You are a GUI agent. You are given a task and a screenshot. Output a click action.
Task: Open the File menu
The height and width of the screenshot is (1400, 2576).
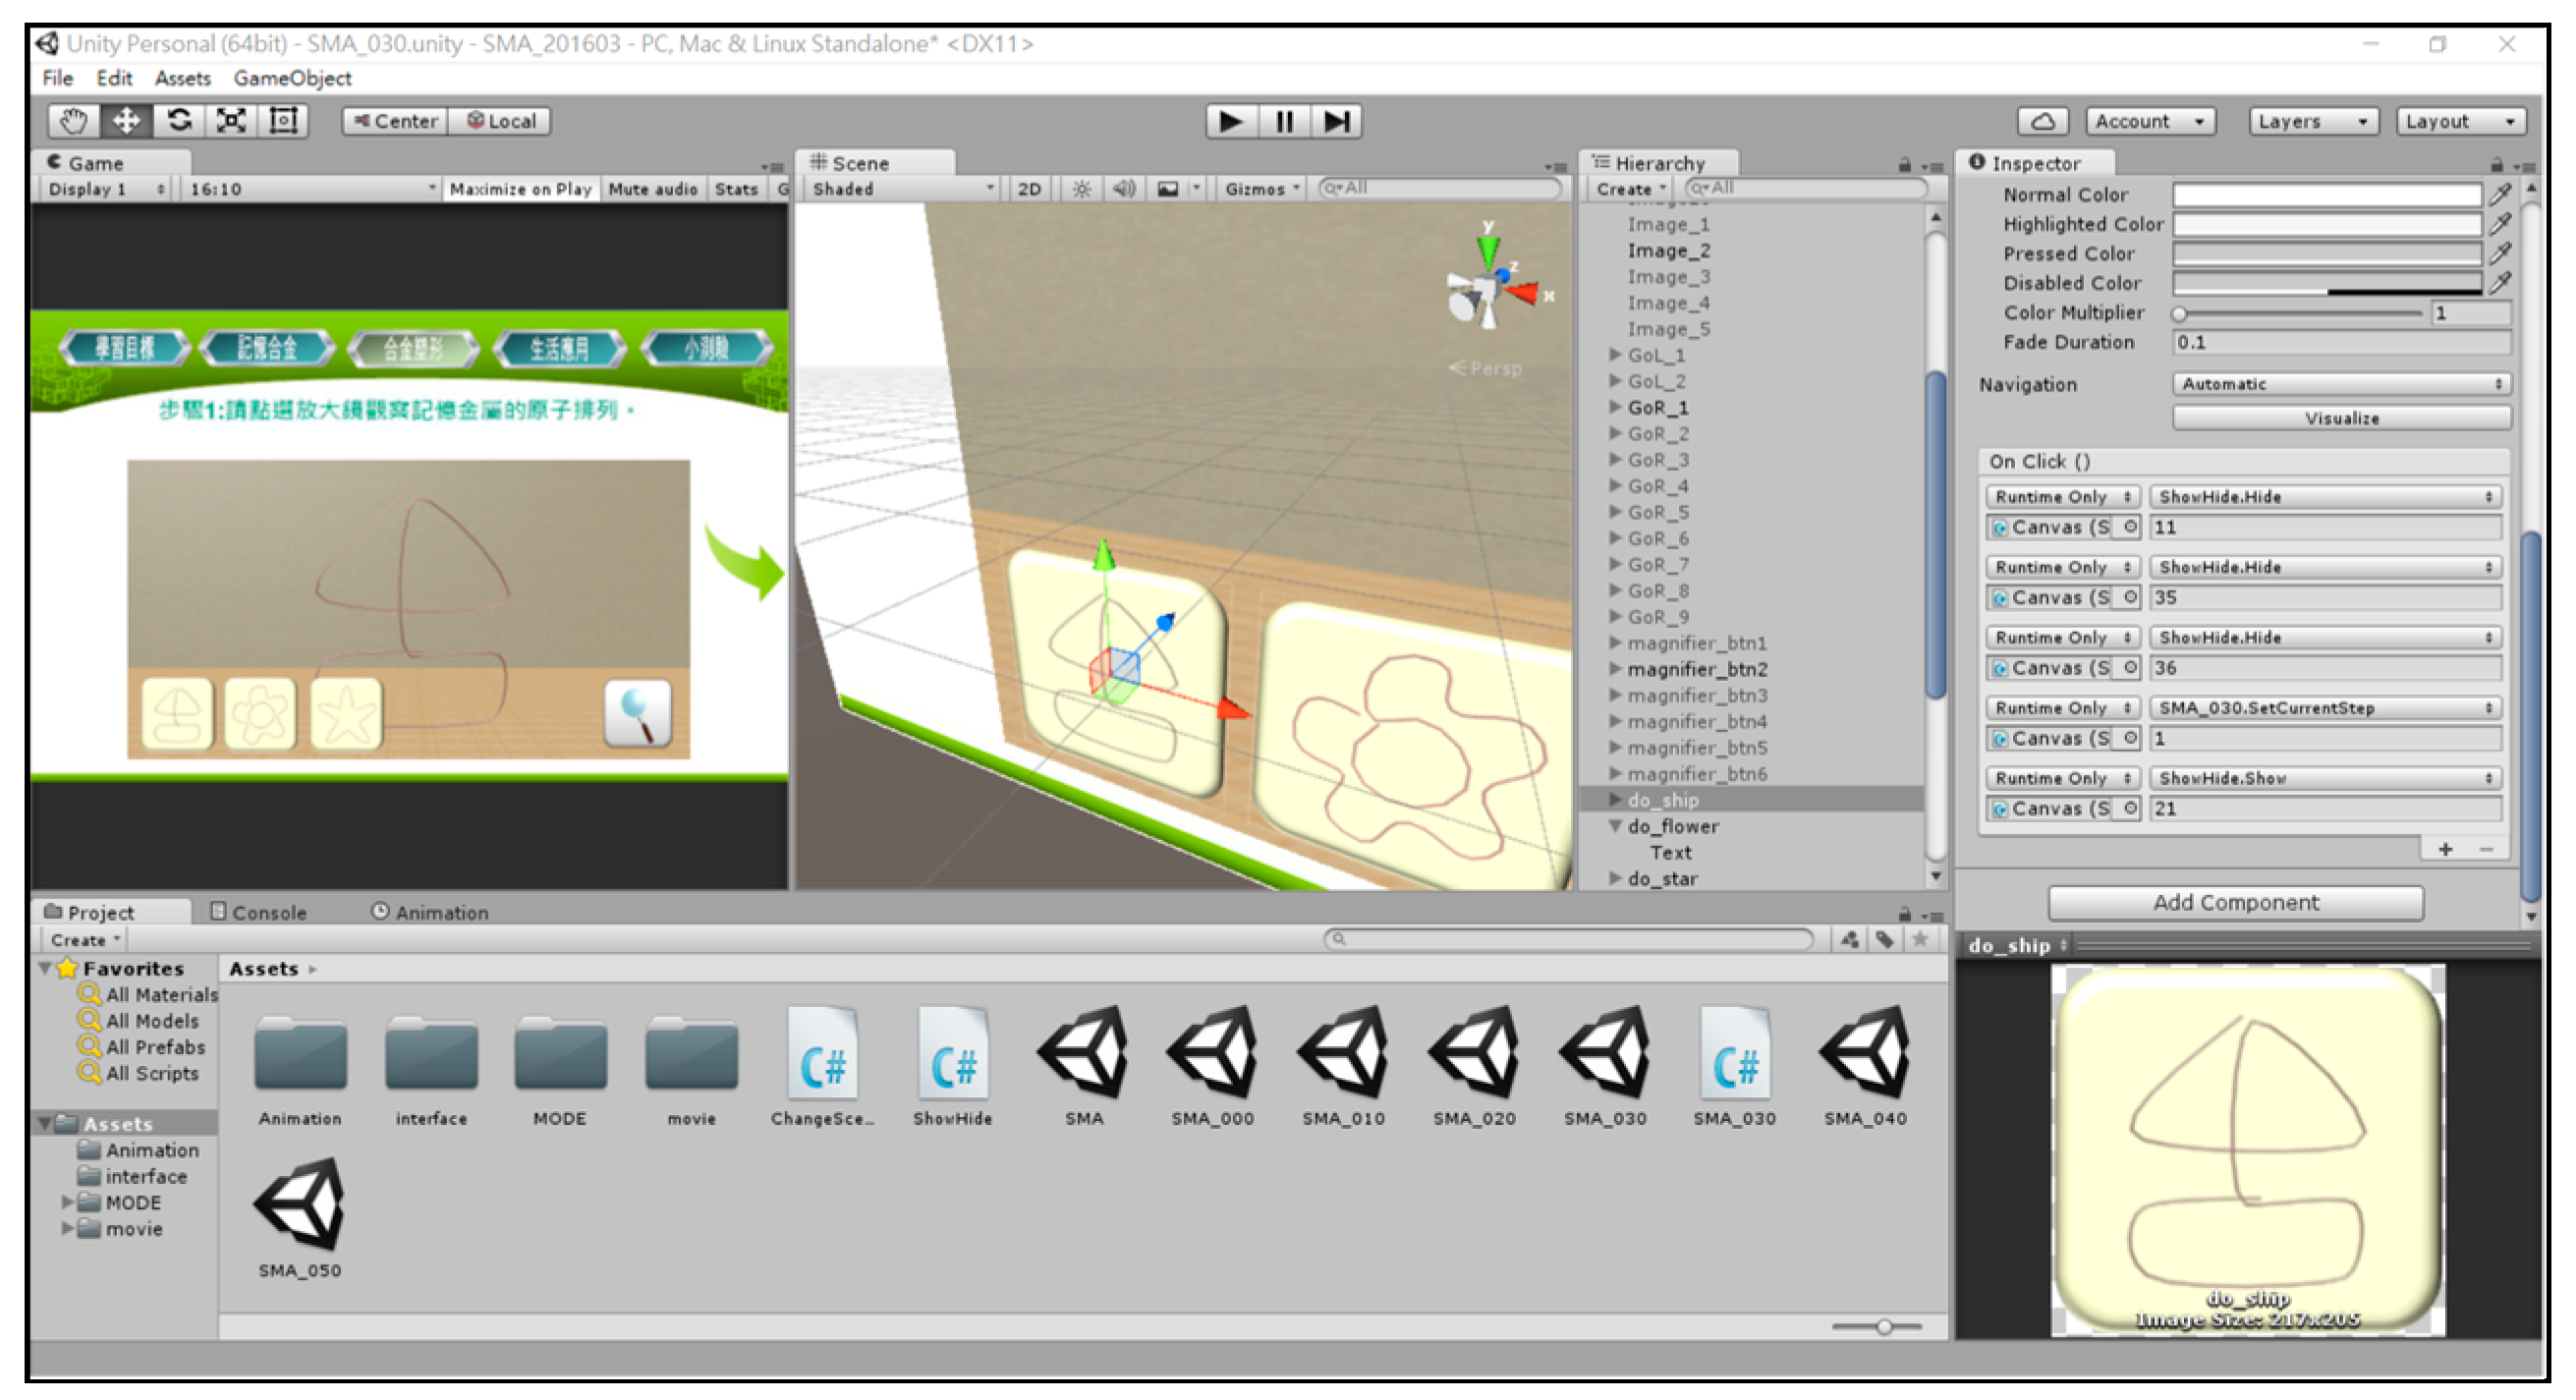58,78
